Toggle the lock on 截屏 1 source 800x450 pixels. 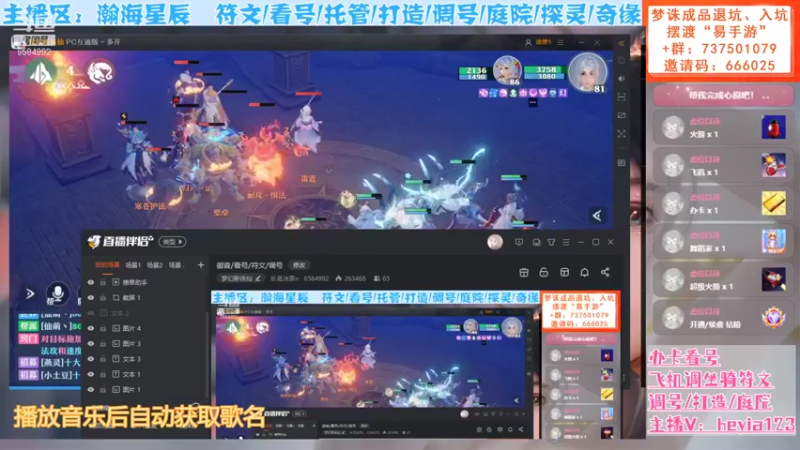click(x=103, y=297)
